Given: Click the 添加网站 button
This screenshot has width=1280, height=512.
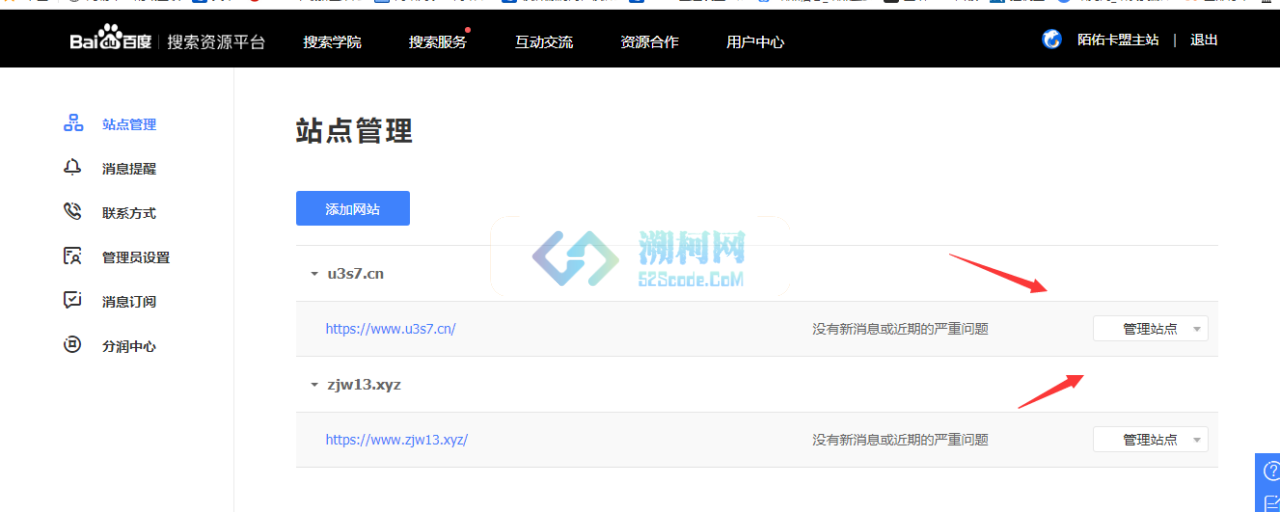Looking at the screenshot, I should (x=353, y=209).
